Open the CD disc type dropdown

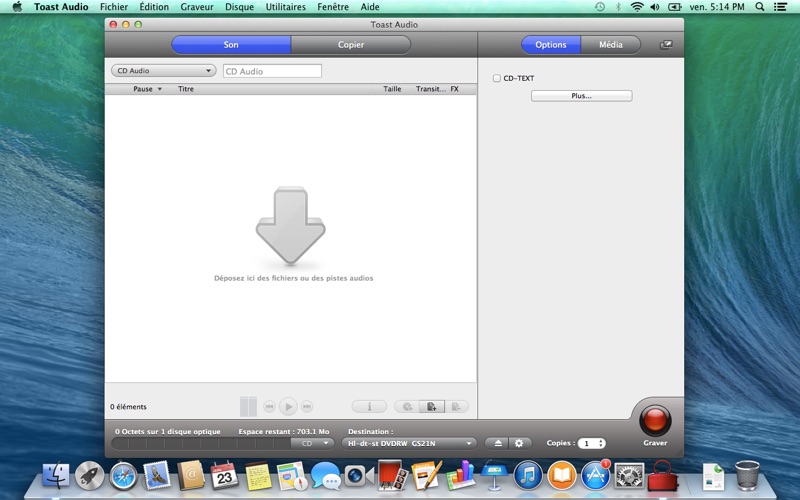pos(312,443)
